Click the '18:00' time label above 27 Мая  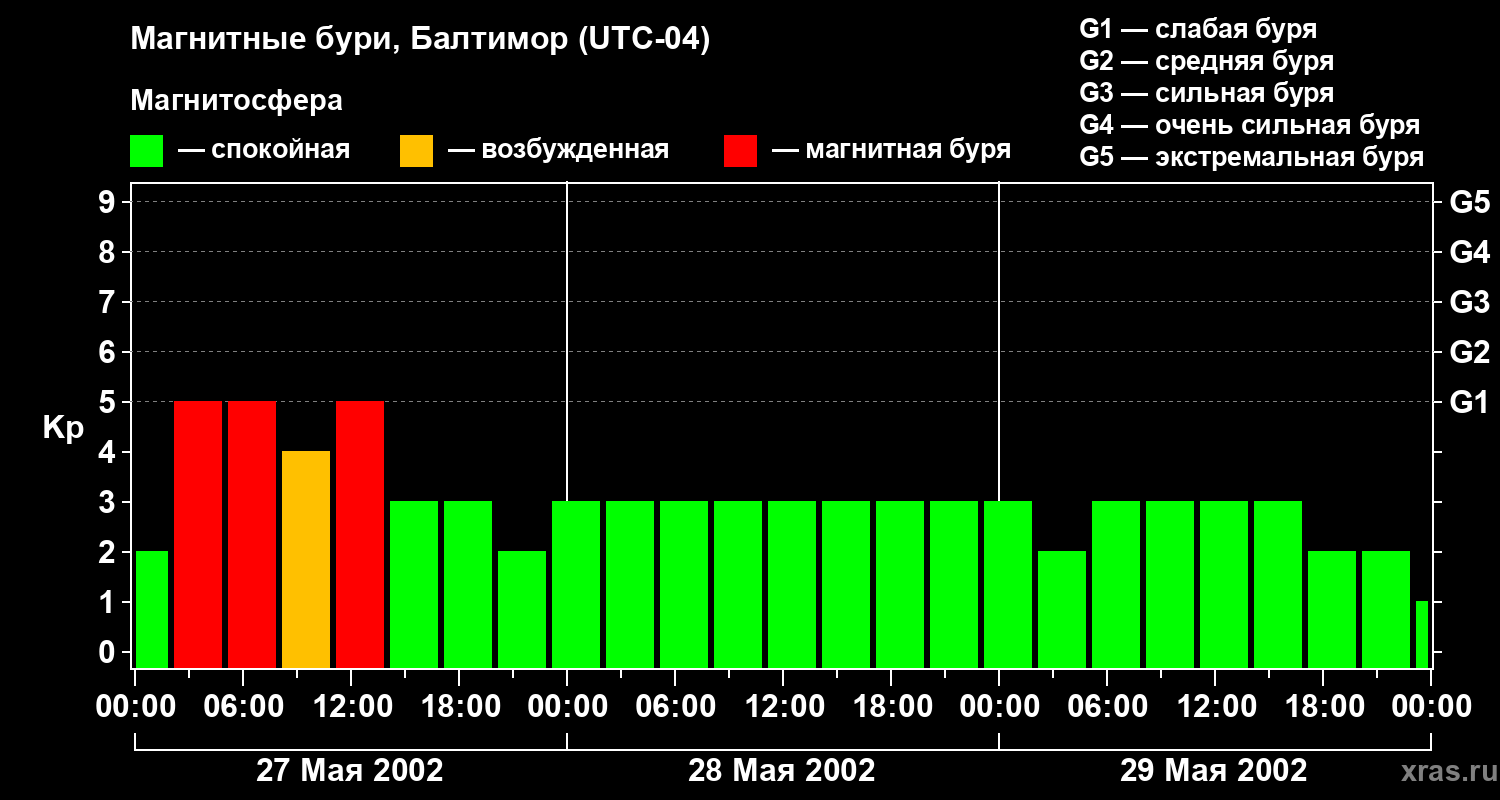tap(459, 707)
